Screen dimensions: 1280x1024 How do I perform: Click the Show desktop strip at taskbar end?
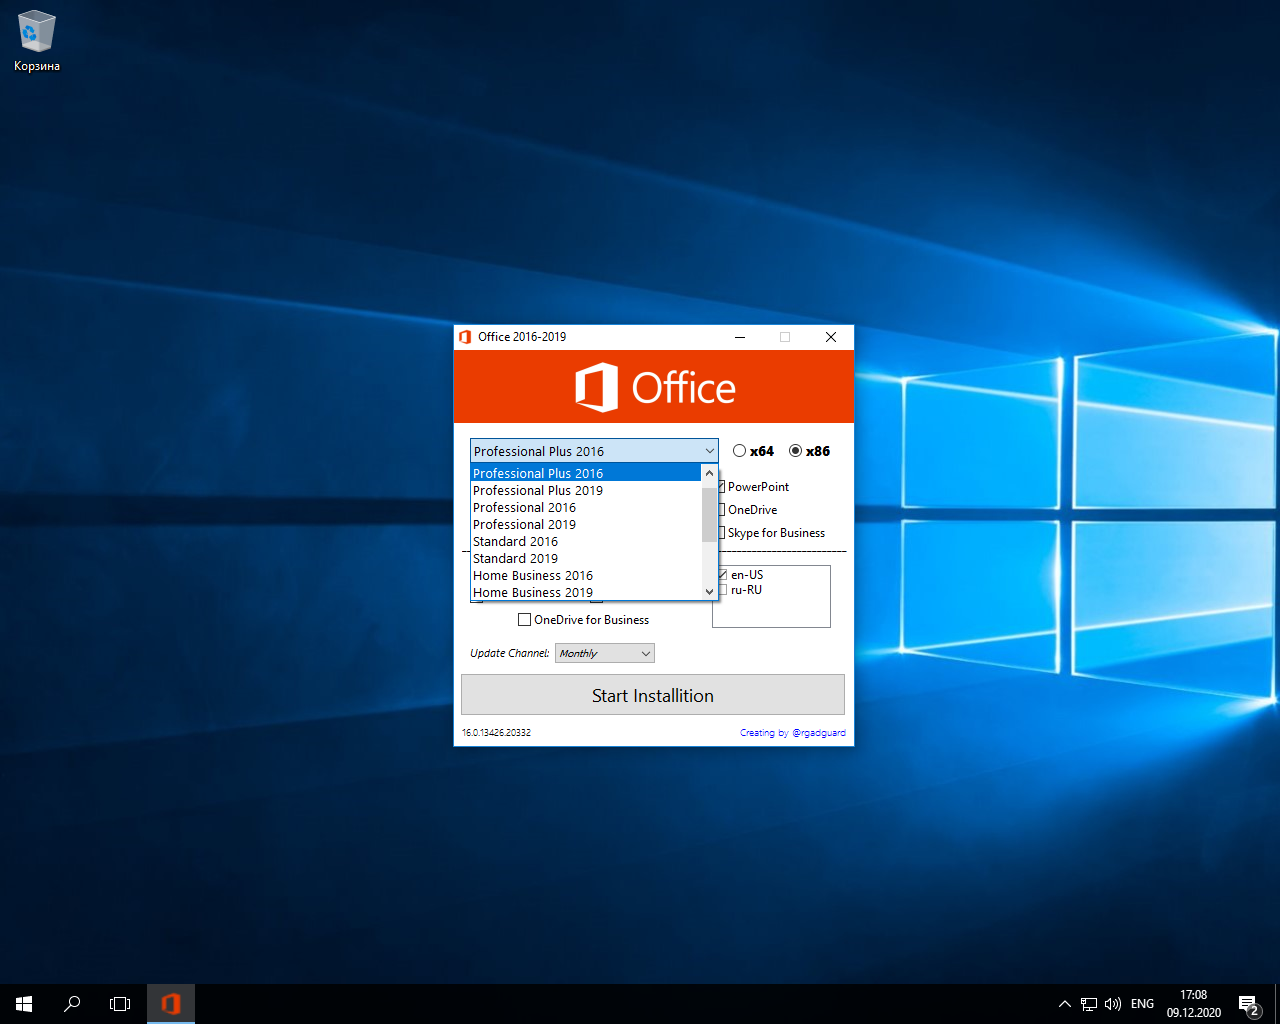click(1277, 1004)
